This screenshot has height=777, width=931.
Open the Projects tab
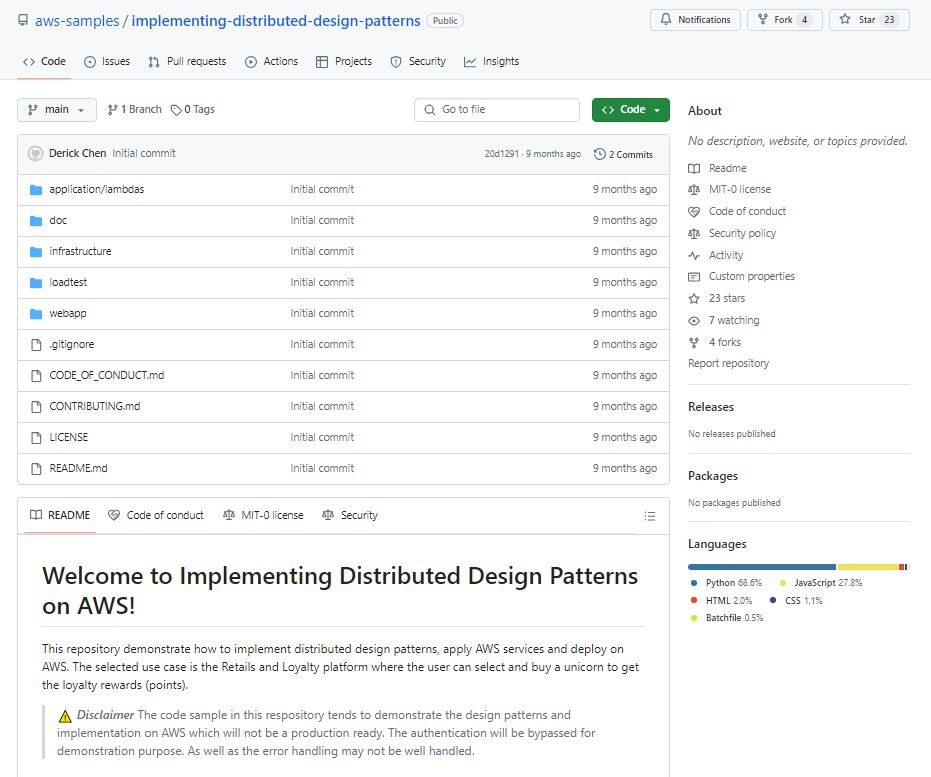click(x=344, y=61)
